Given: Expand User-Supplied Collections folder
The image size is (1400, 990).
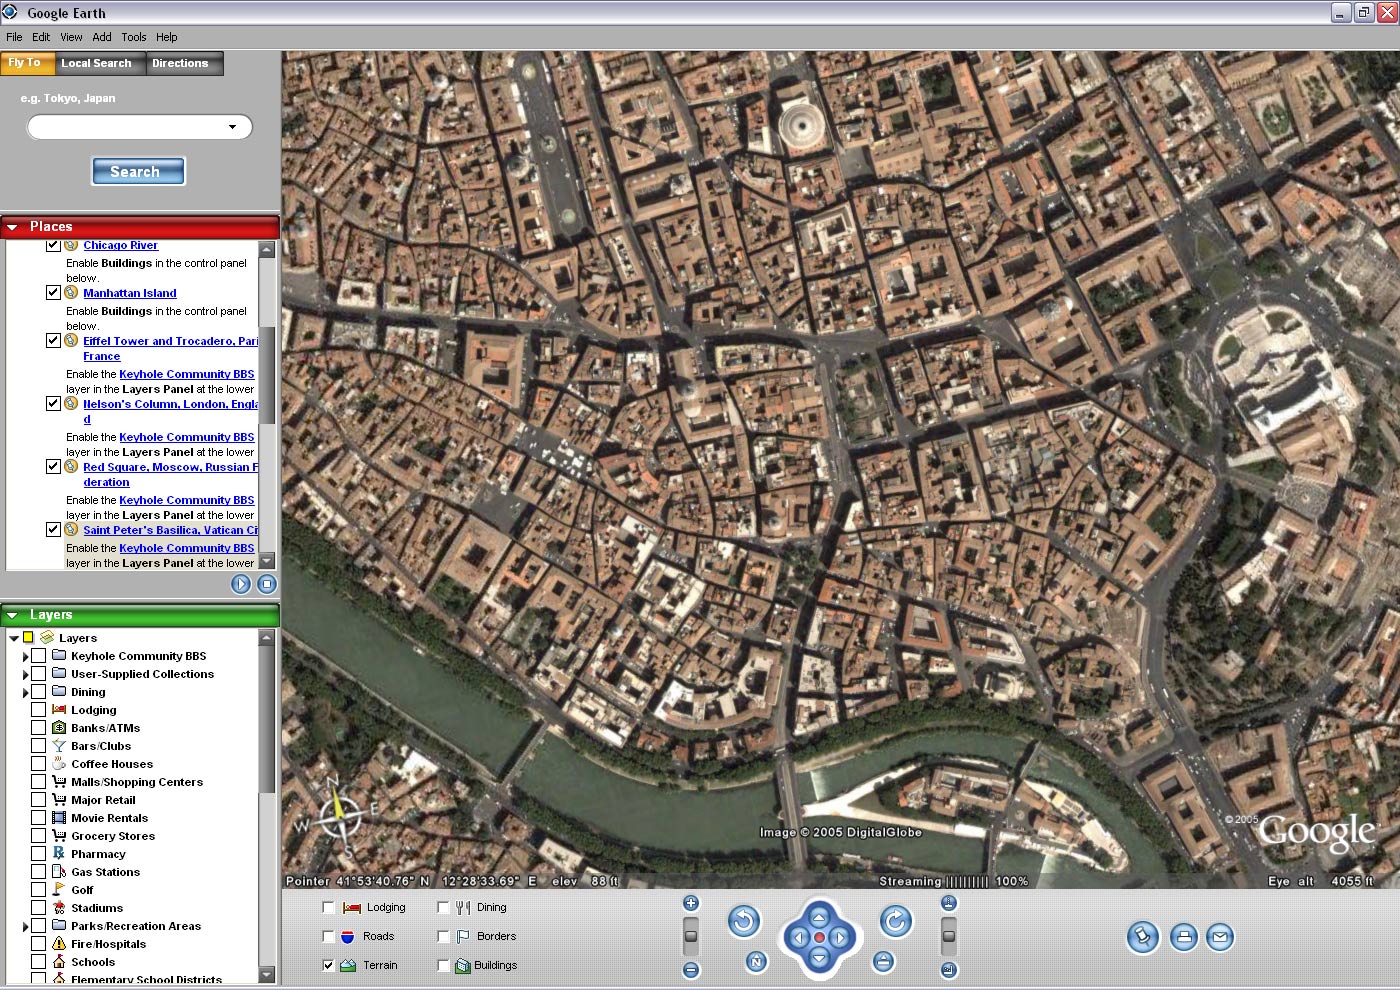Looking at the screenshot, I should click(25, 675).
